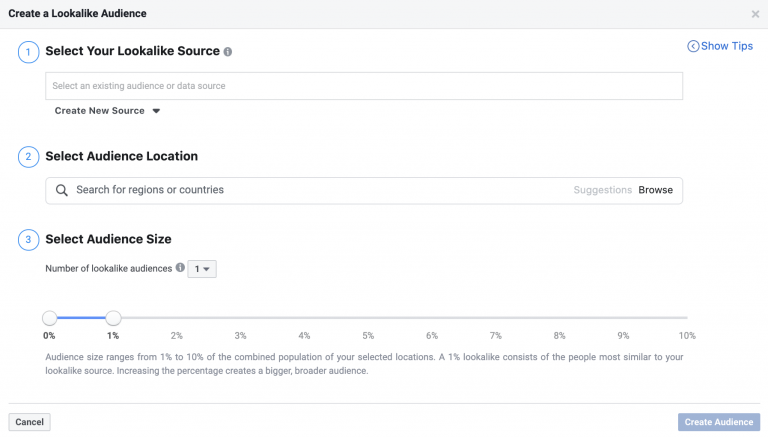
Task: Click info icon beside Select Your Lookalike Source
Action: tap(228, 51)
